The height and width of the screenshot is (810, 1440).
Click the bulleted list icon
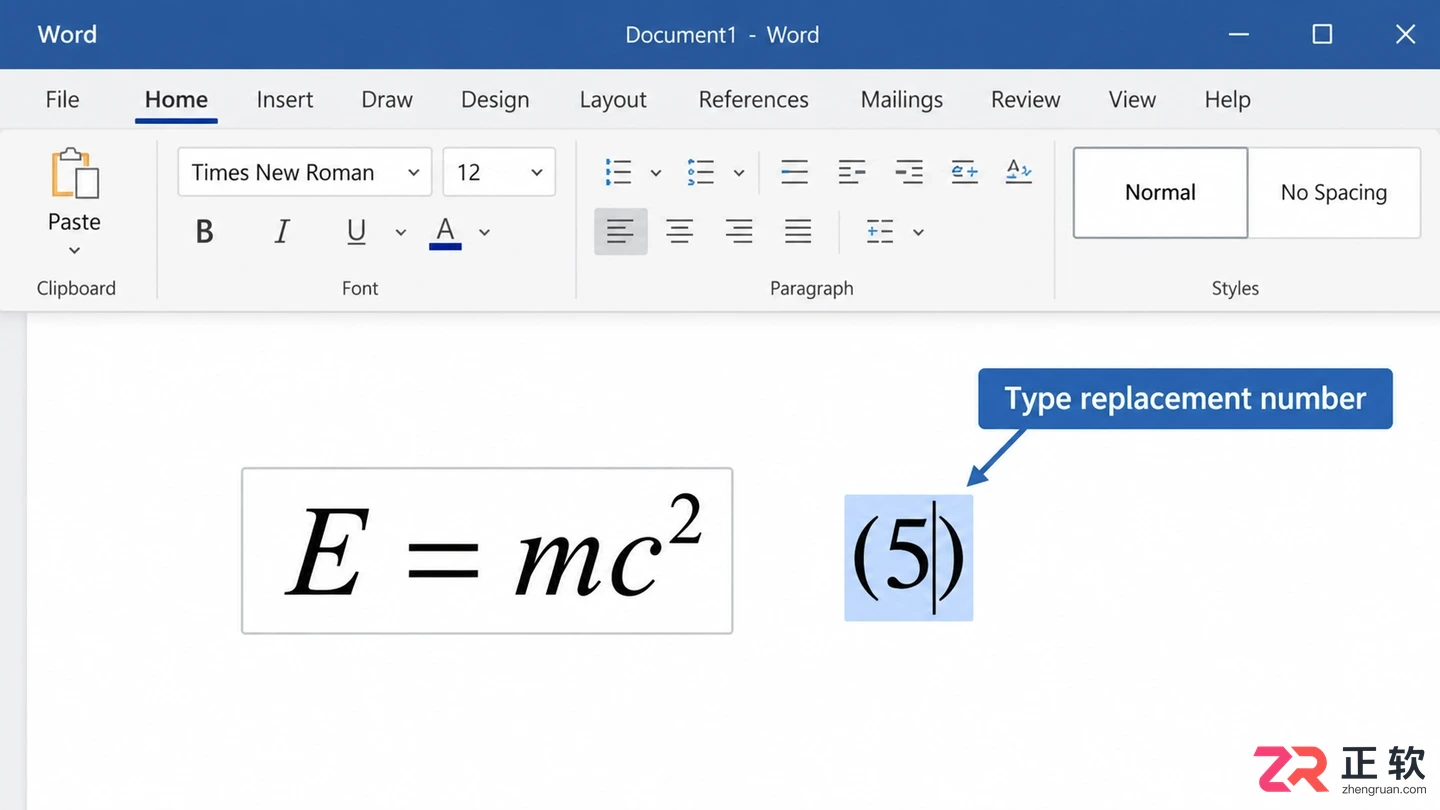(x=619, y=172)
